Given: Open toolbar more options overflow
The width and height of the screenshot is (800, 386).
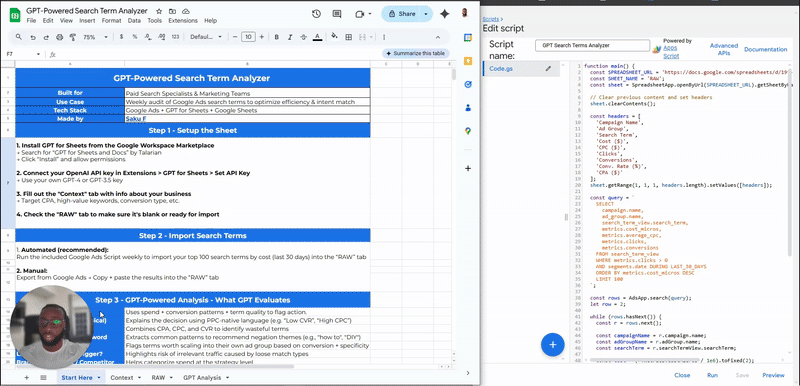Looking at the screenshot, I should [384, 37].
